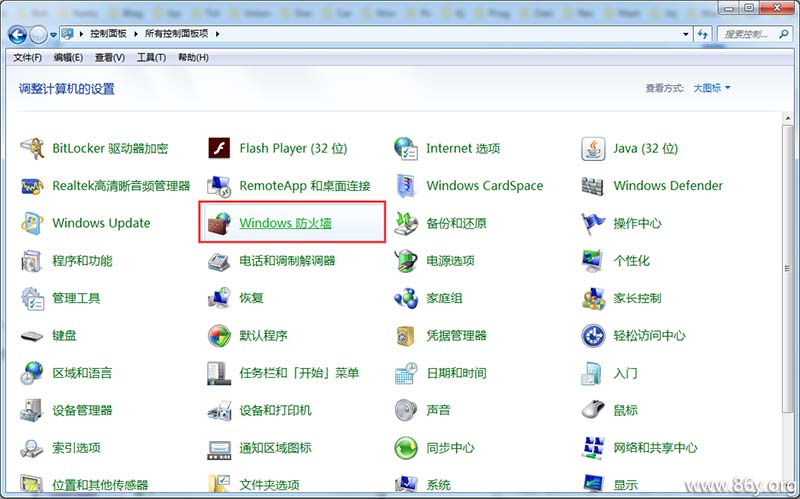Open the 查看(V) menu
This screenshot has width=800, height=499.
pyautogui.click(x=110, y=57)
